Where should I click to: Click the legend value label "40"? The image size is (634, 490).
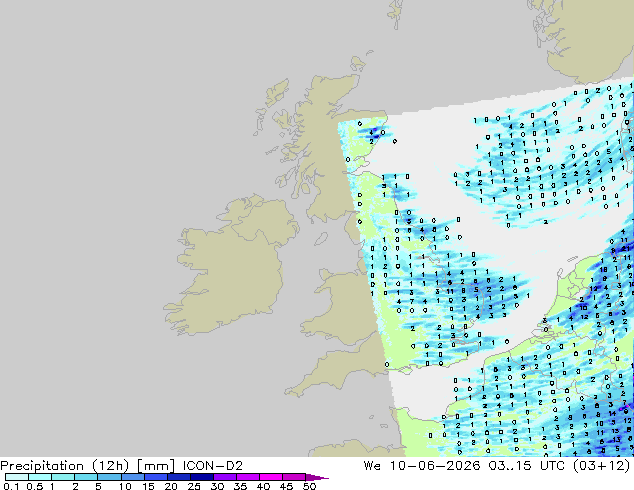click(x=263, y=486)
